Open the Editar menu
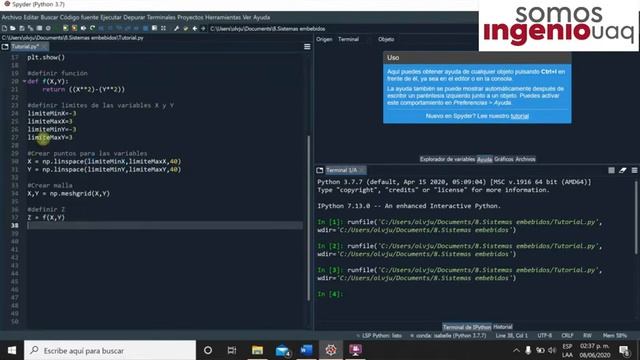 31,18
